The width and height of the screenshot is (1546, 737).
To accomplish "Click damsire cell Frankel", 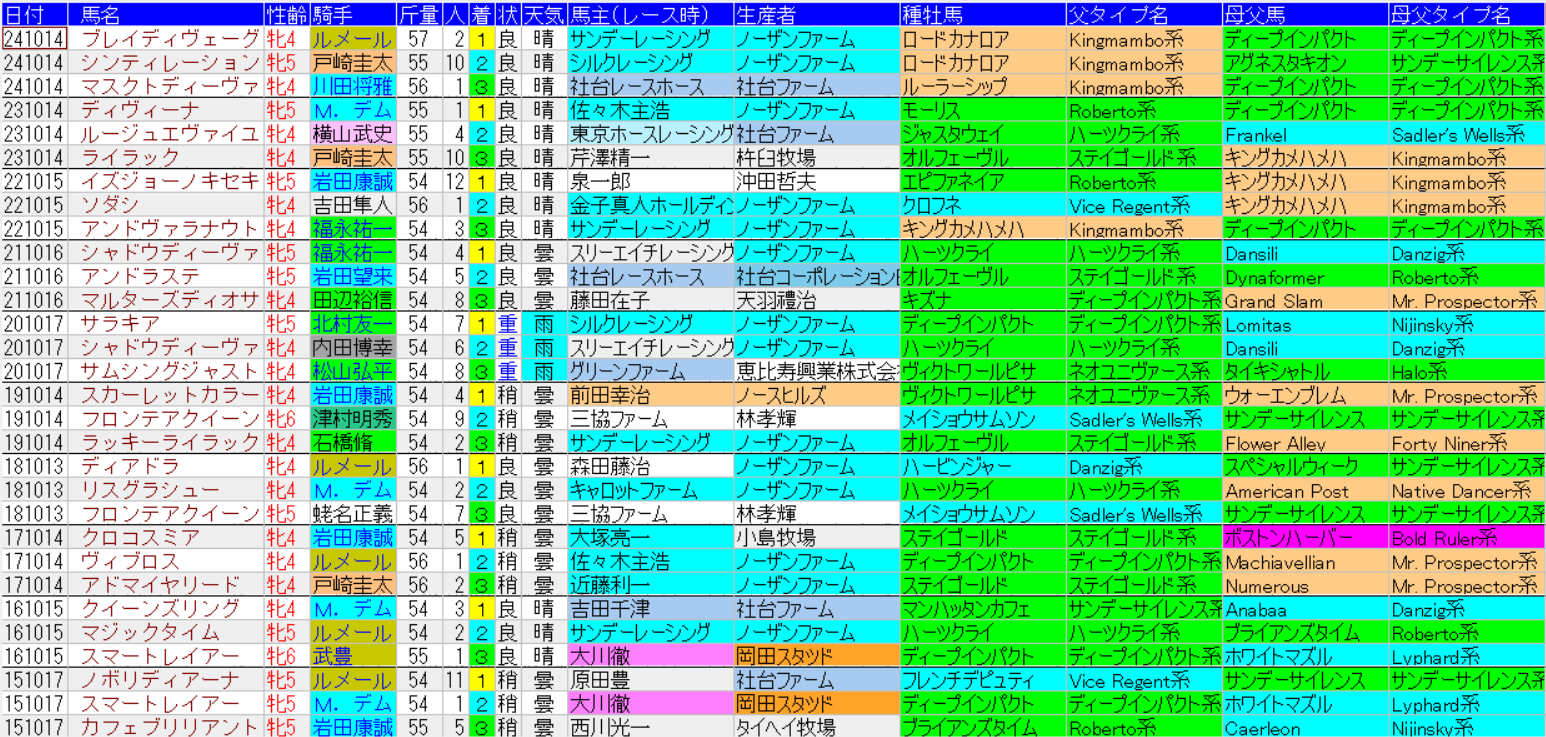I will 1304,134.
